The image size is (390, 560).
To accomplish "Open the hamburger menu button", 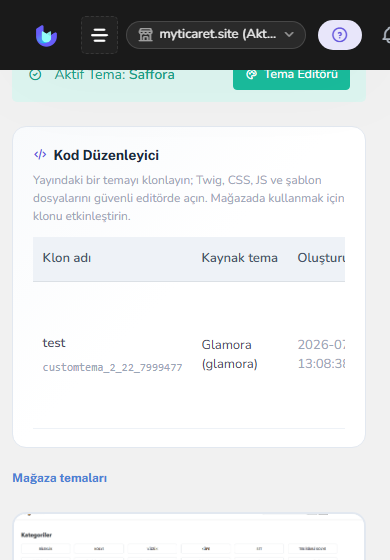I will tap(99, 35).
